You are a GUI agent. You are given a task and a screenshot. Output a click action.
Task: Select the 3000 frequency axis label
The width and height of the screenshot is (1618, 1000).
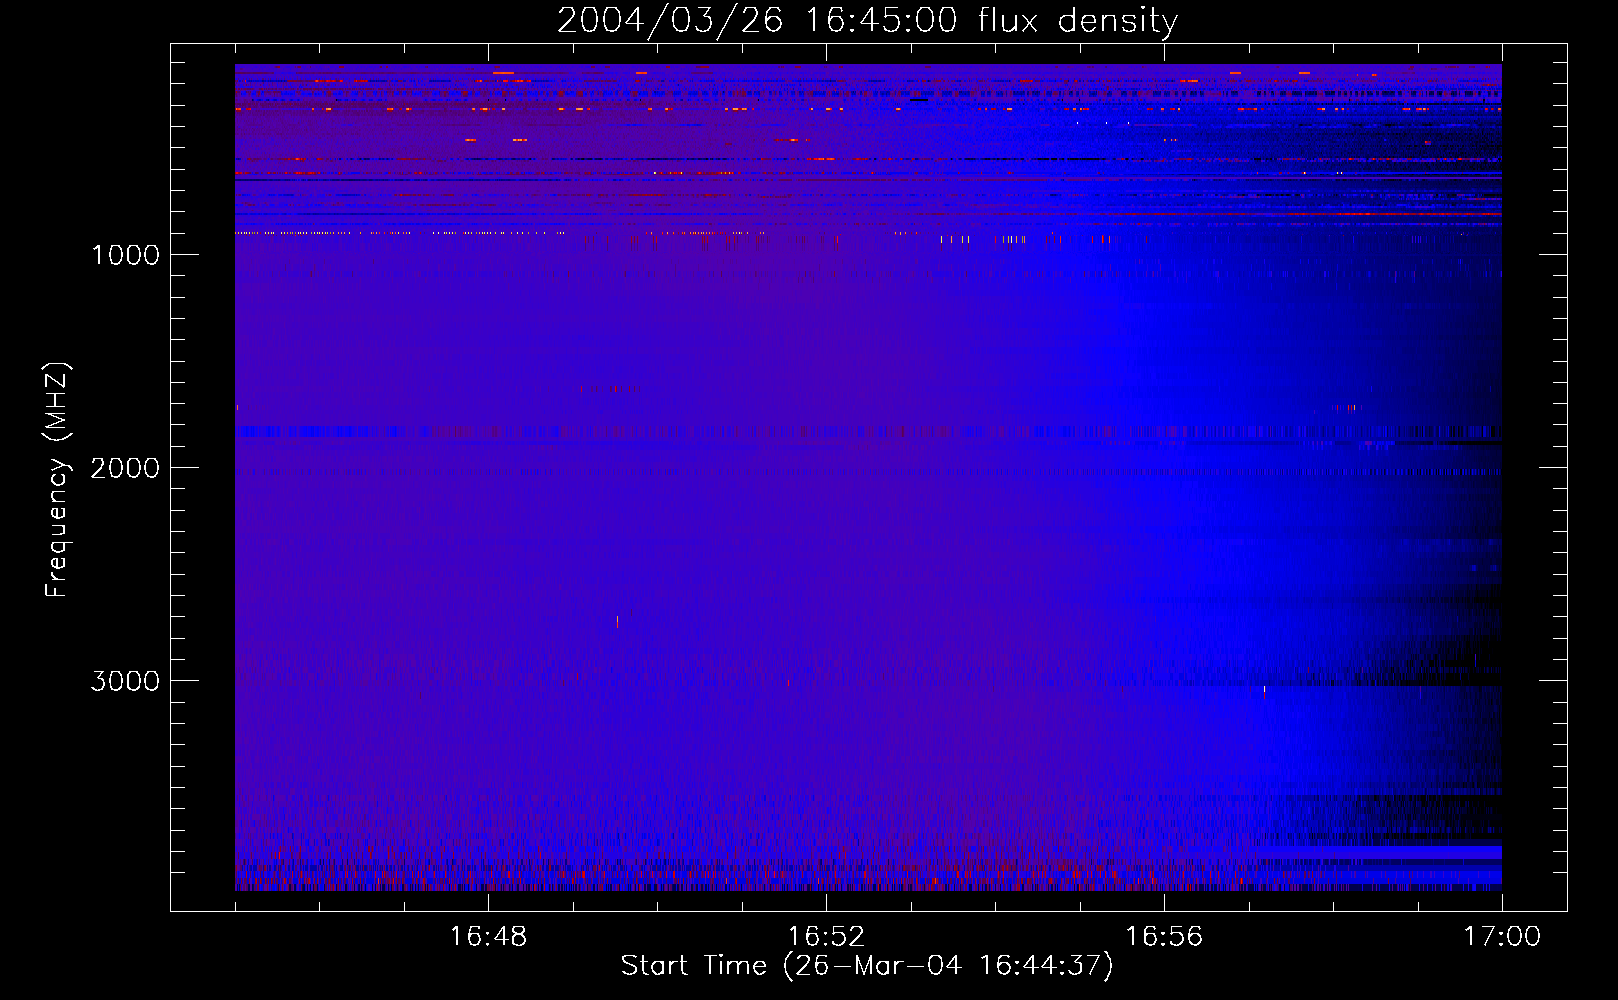125,681
